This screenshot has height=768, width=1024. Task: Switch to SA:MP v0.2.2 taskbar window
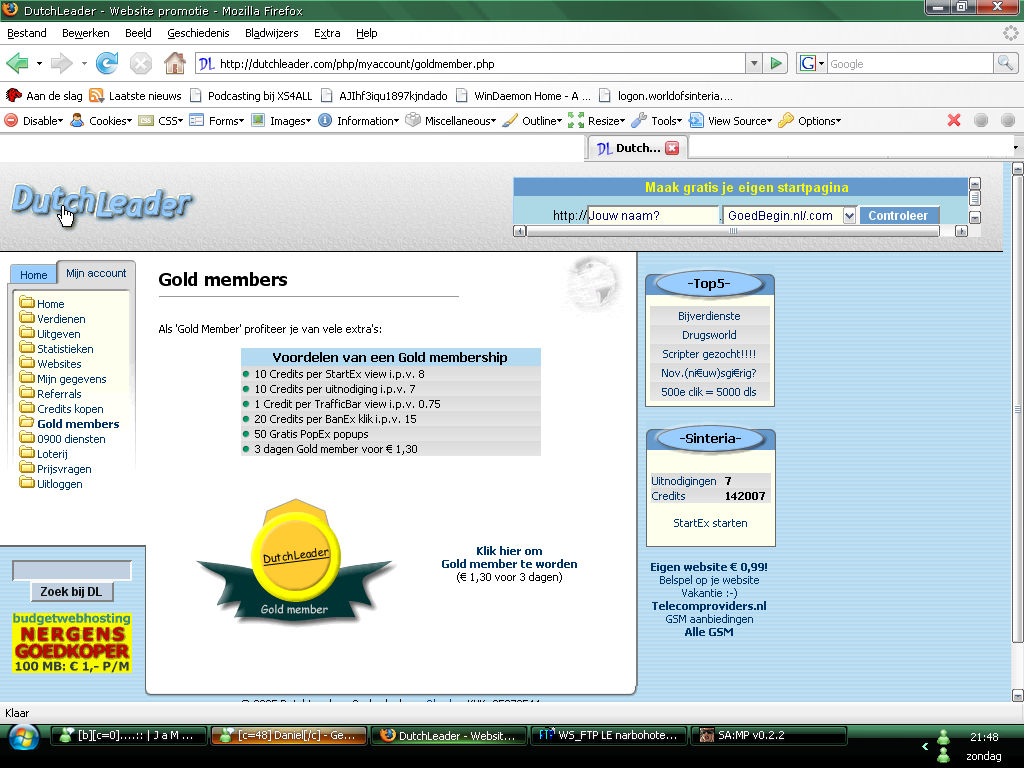(768, 735)
